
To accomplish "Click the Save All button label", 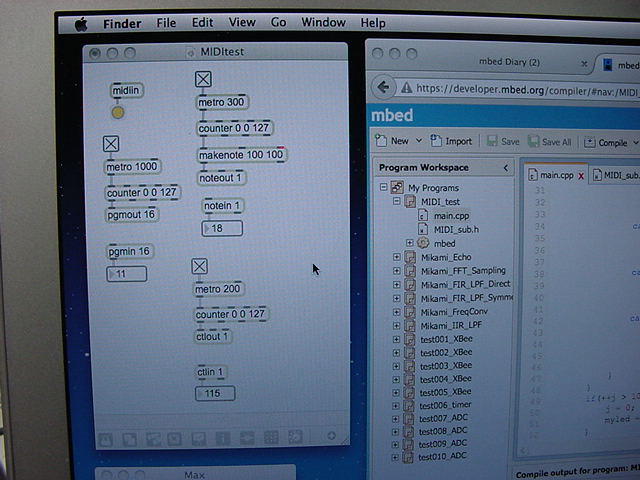I will tap(556, 142).
